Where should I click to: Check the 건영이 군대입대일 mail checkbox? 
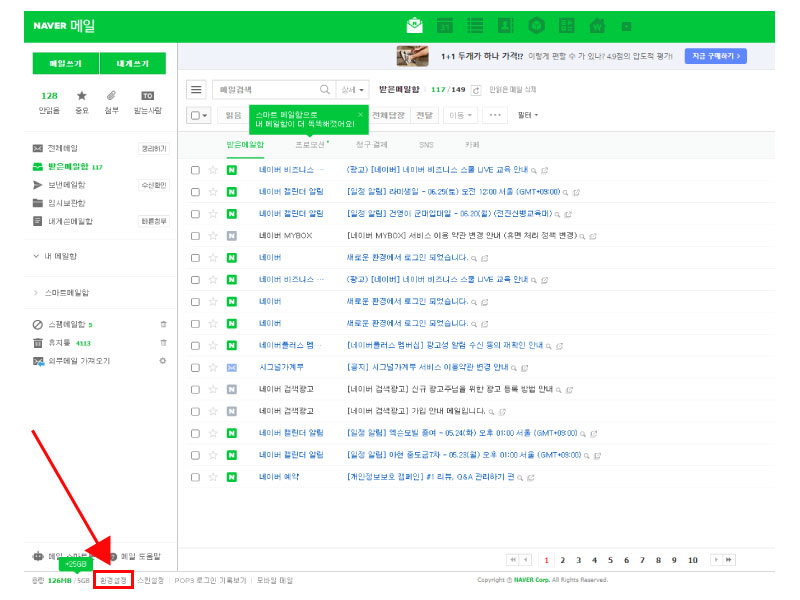pos(195,214)
